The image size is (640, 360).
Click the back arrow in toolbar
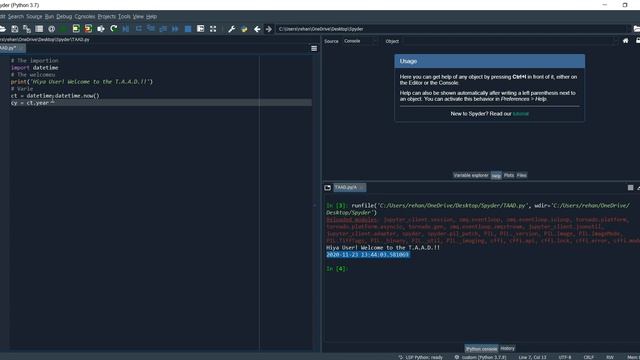click(x=257, y=29)
